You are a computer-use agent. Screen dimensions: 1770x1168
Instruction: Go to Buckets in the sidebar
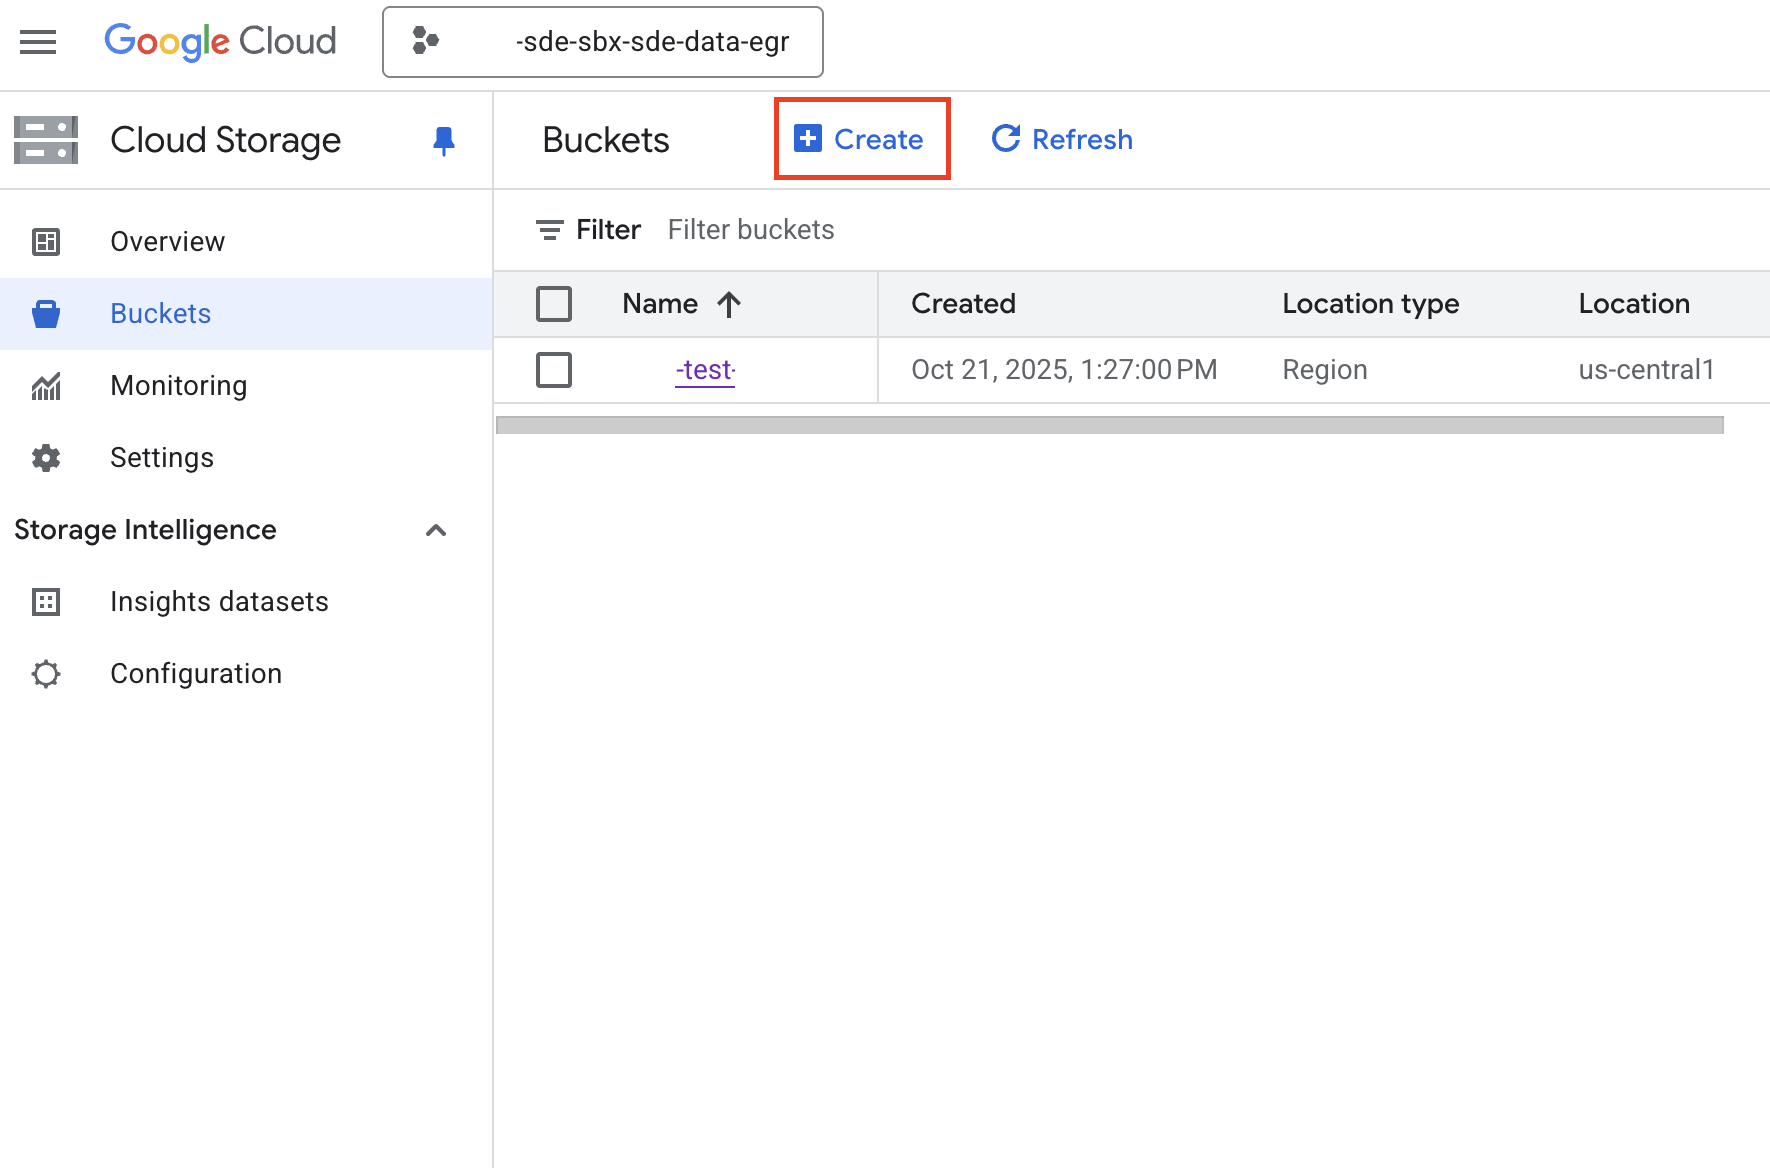[160, 314]
